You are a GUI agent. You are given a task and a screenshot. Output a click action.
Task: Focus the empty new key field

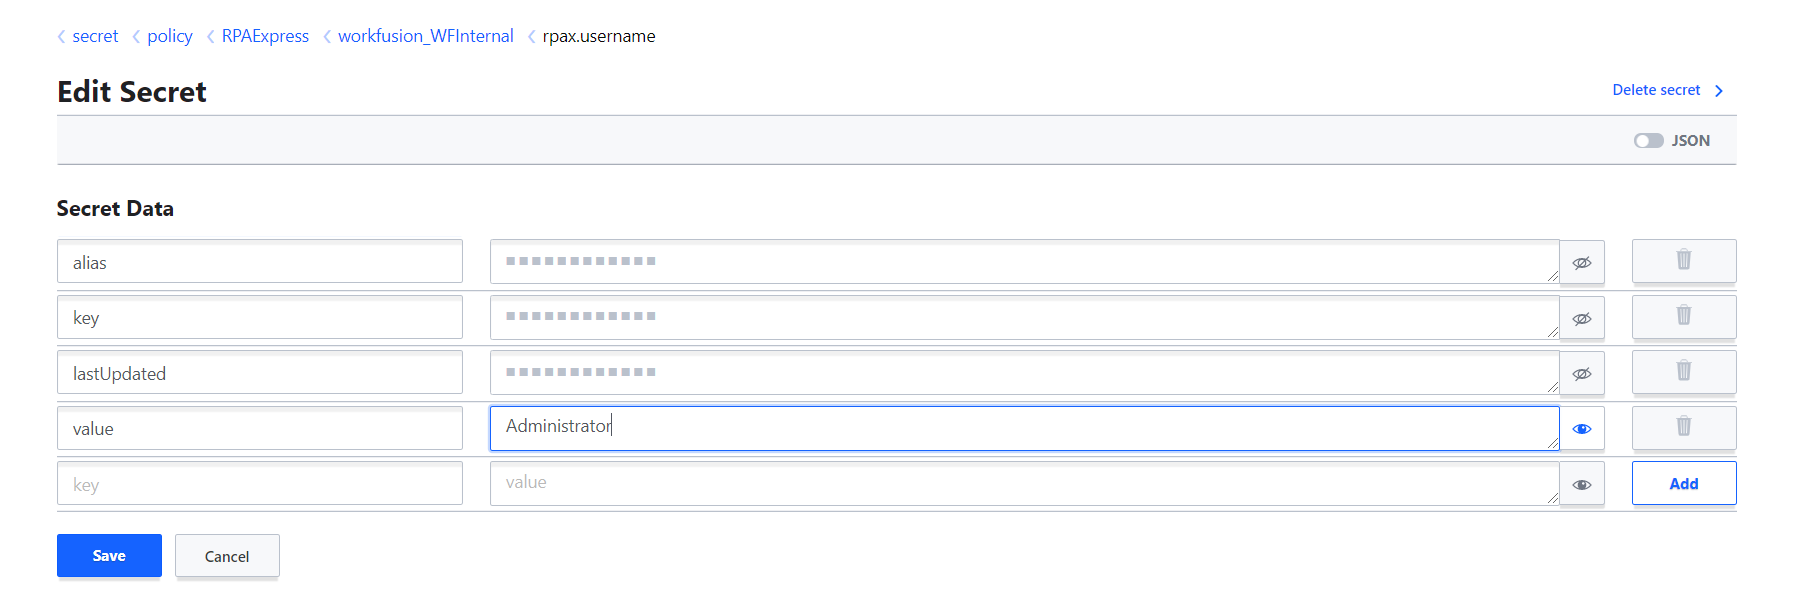pos(260,483)
